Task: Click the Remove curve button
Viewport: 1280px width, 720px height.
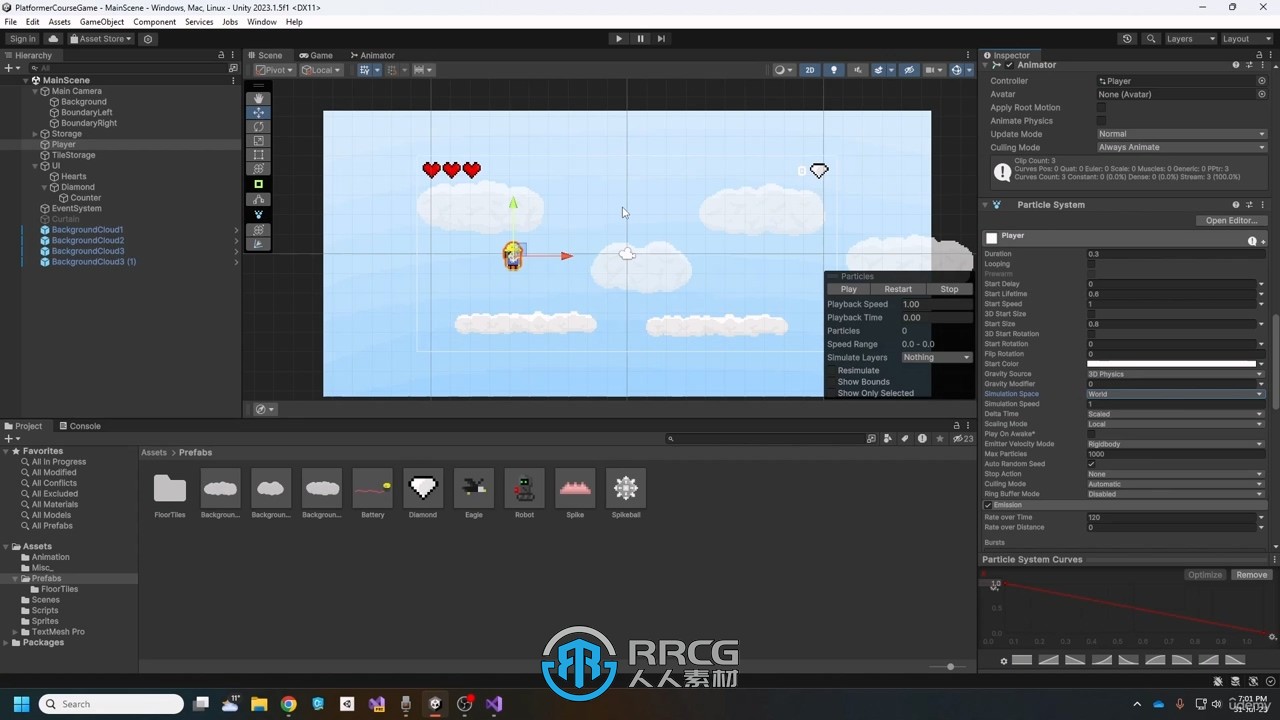Action: [x=1251, y=575]
